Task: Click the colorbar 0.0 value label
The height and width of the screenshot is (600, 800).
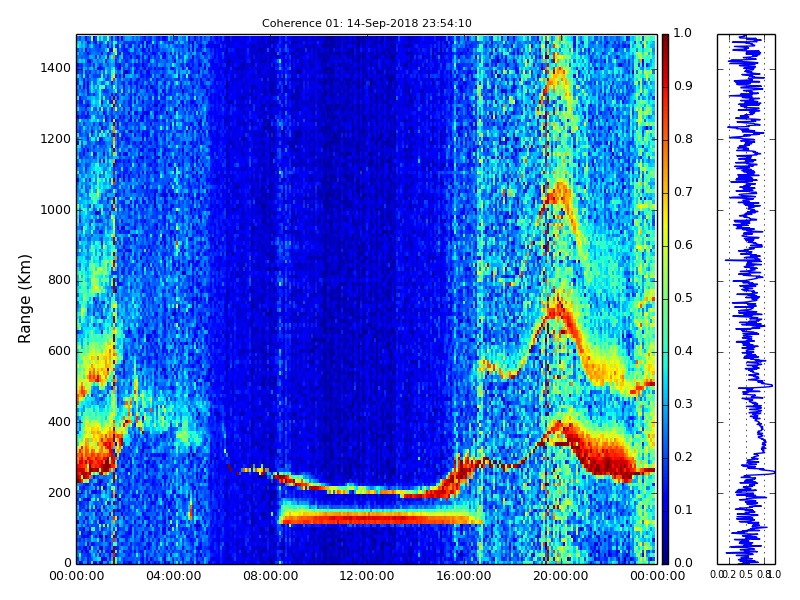Action: (x=683, y=563)
